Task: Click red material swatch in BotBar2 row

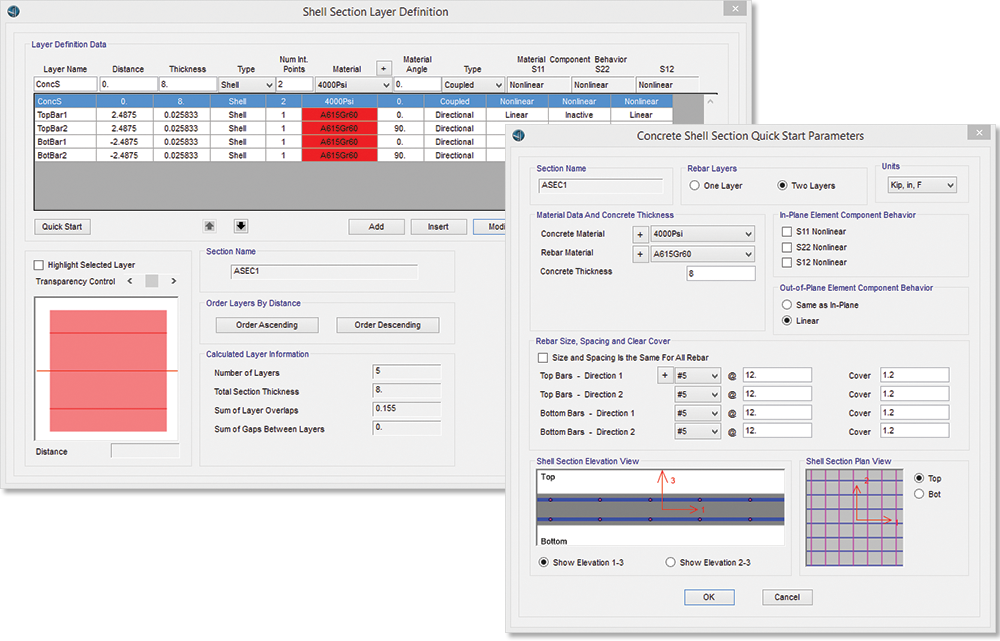Action: [x=339, y=155]
